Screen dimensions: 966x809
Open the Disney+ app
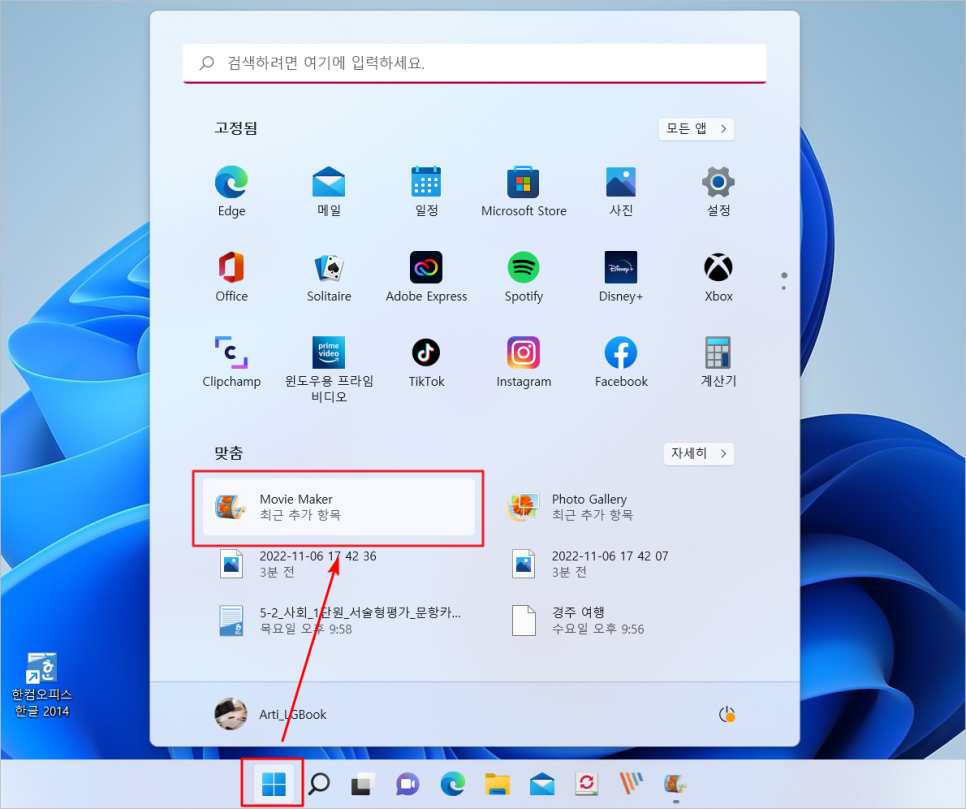621,277
